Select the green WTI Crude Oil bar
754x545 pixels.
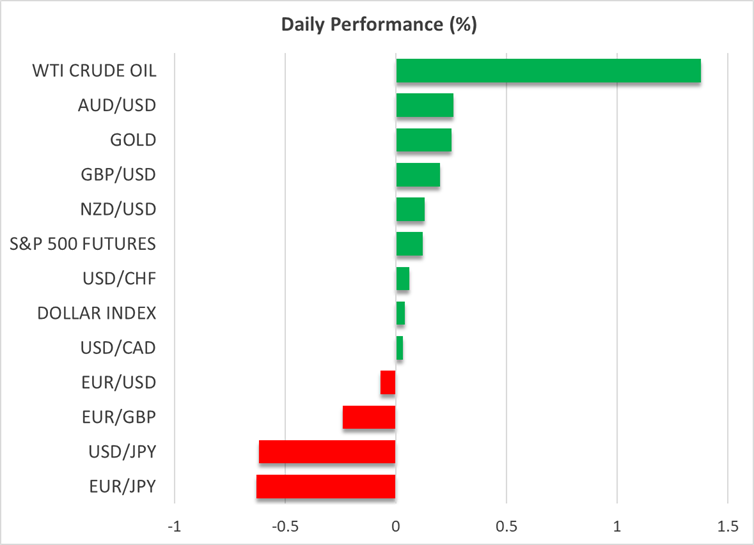(548, 71)
